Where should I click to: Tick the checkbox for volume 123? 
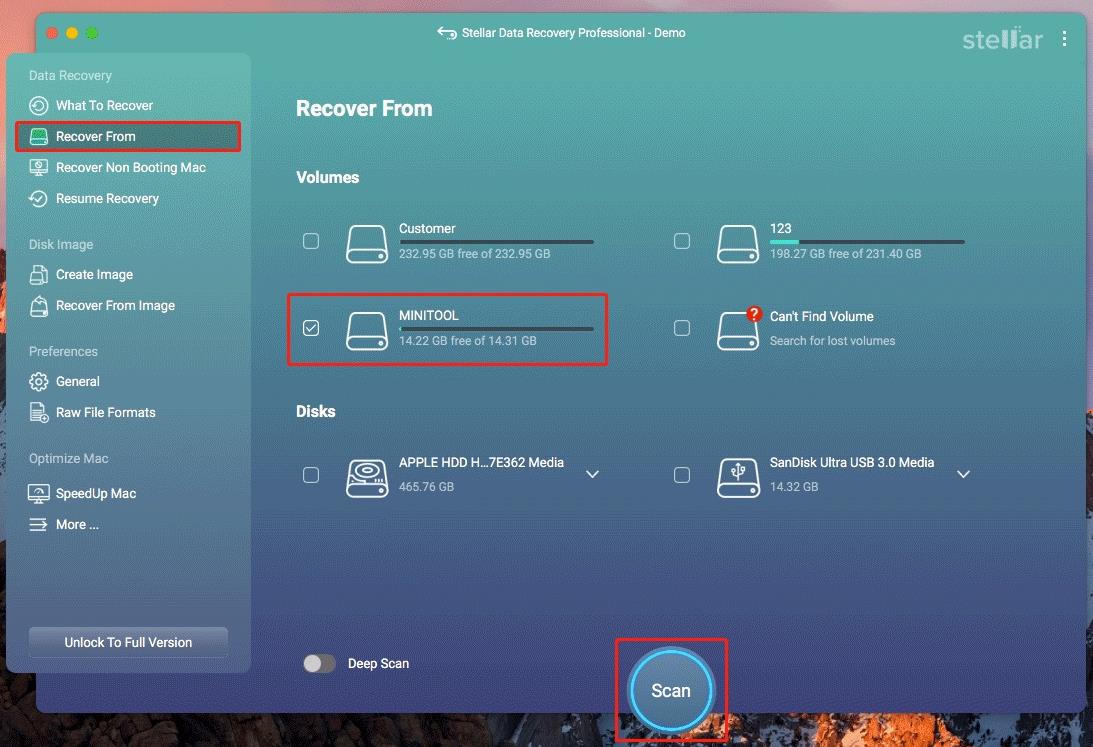(682, 241)
